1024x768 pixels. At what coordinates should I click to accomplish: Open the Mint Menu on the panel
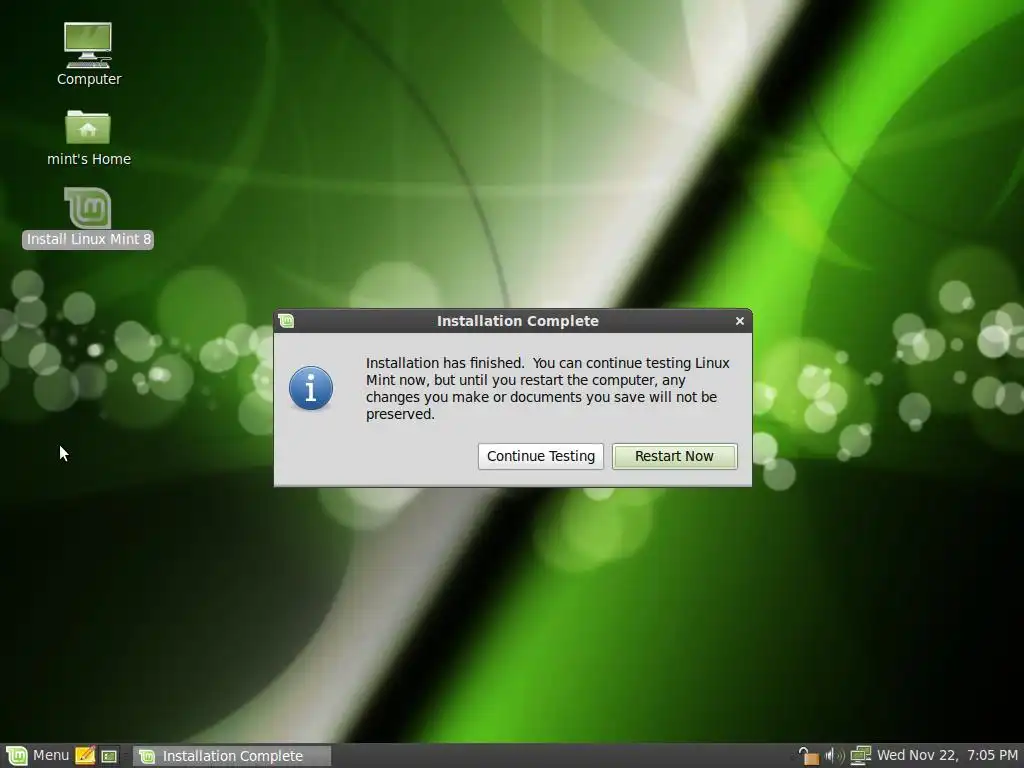click(37, 756)
